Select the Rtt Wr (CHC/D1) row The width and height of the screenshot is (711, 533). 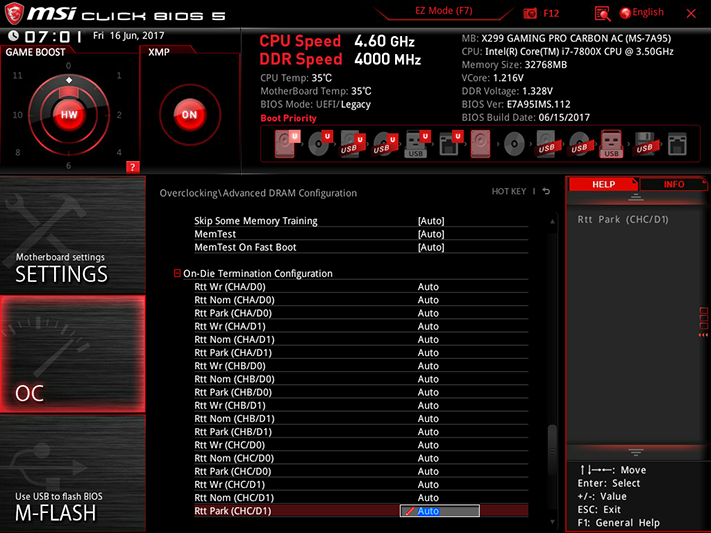coord(361,484)
